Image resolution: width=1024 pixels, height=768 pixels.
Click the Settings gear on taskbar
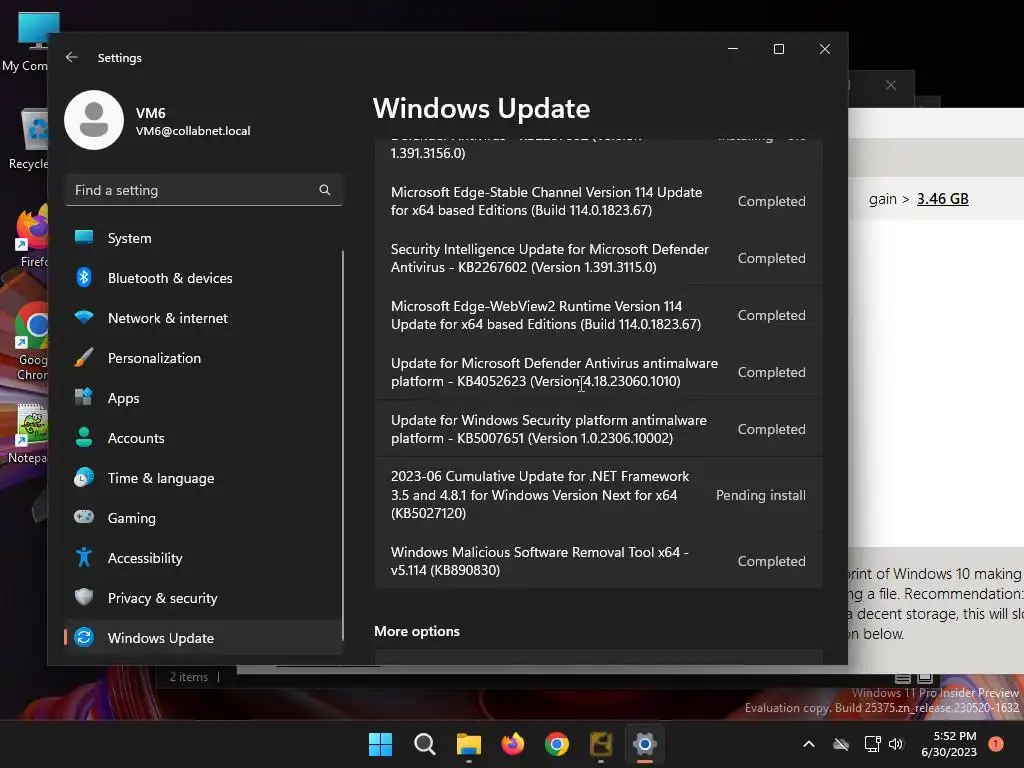[645, 744]
